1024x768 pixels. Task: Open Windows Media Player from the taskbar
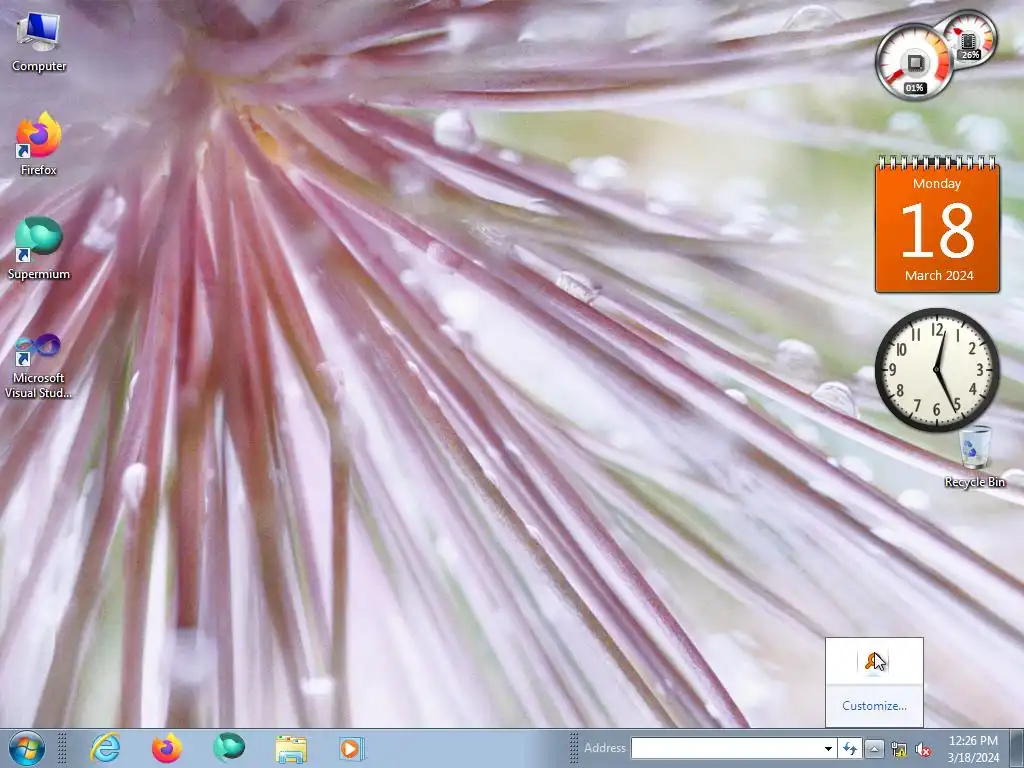click(x=351, y=748)
